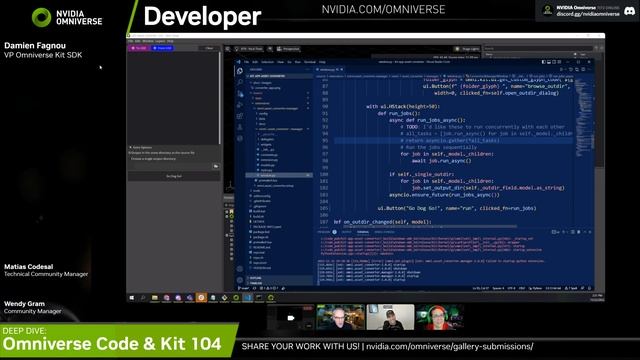This screenshot has width=640, height=360.
Task: Toggle the VS Code secondary side bar layout icon
Action: [x=554, y=62]
